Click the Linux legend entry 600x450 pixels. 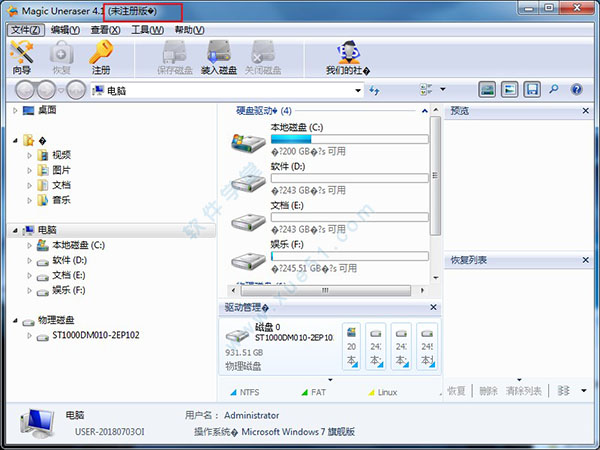(383, 392)
